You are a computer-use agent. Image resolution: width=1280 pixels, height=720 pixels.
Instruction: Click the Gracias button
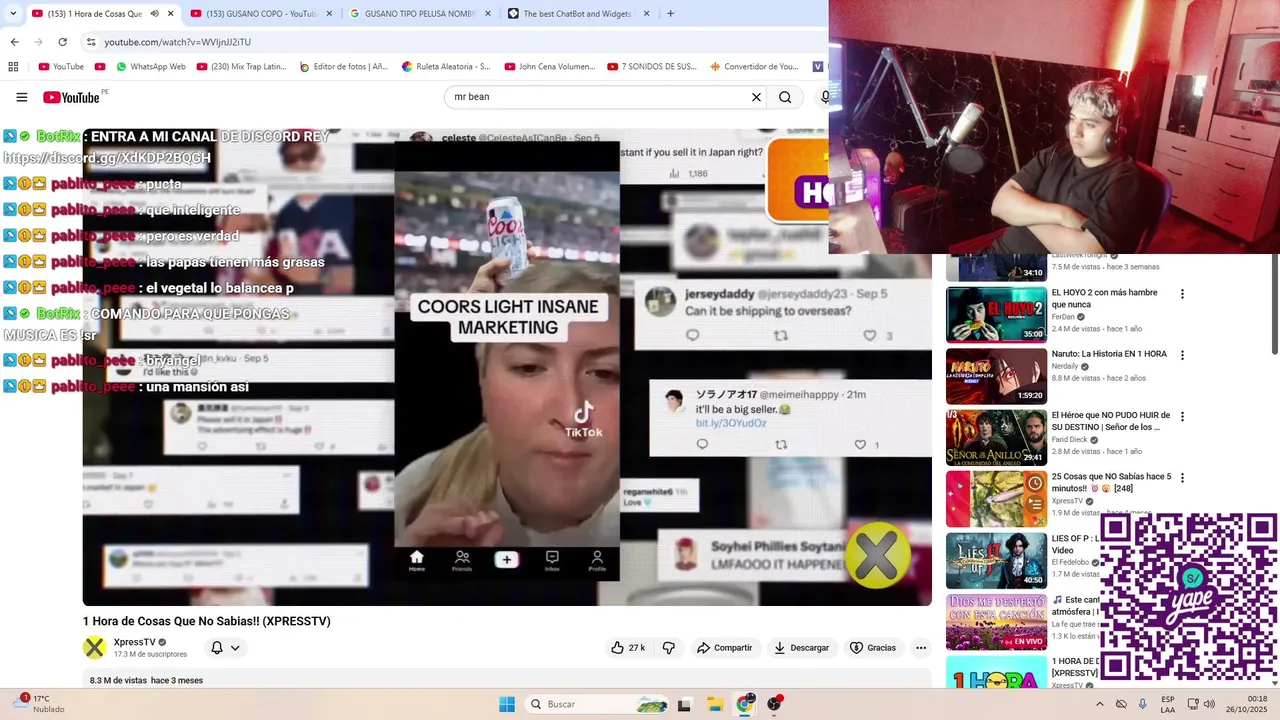(x=873, y=648)
